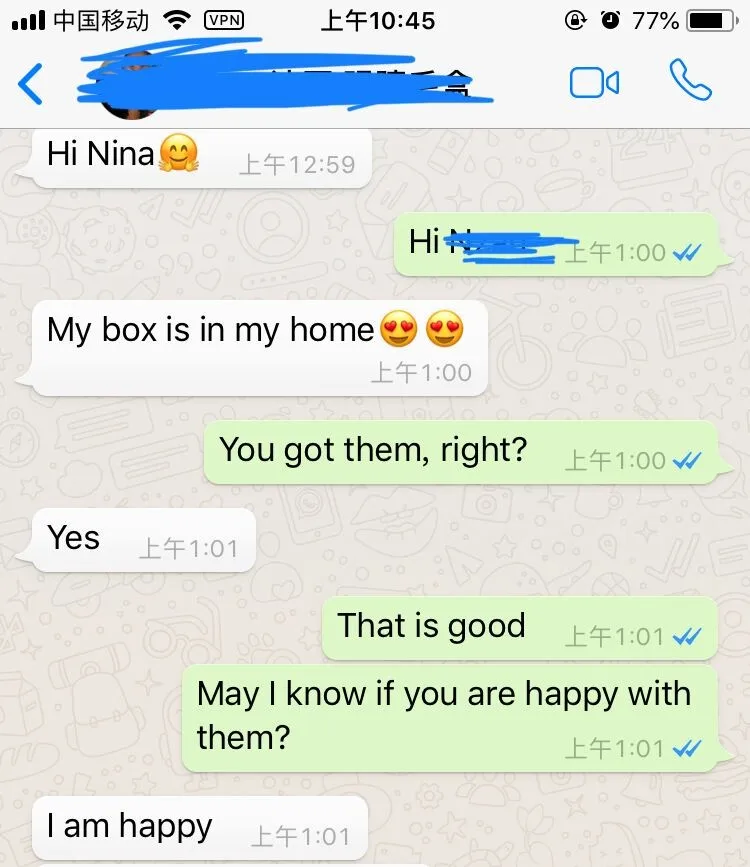750x867 pixels.
Task: Tap the battery icon in the status bar
Action: (x=711, y=21)
